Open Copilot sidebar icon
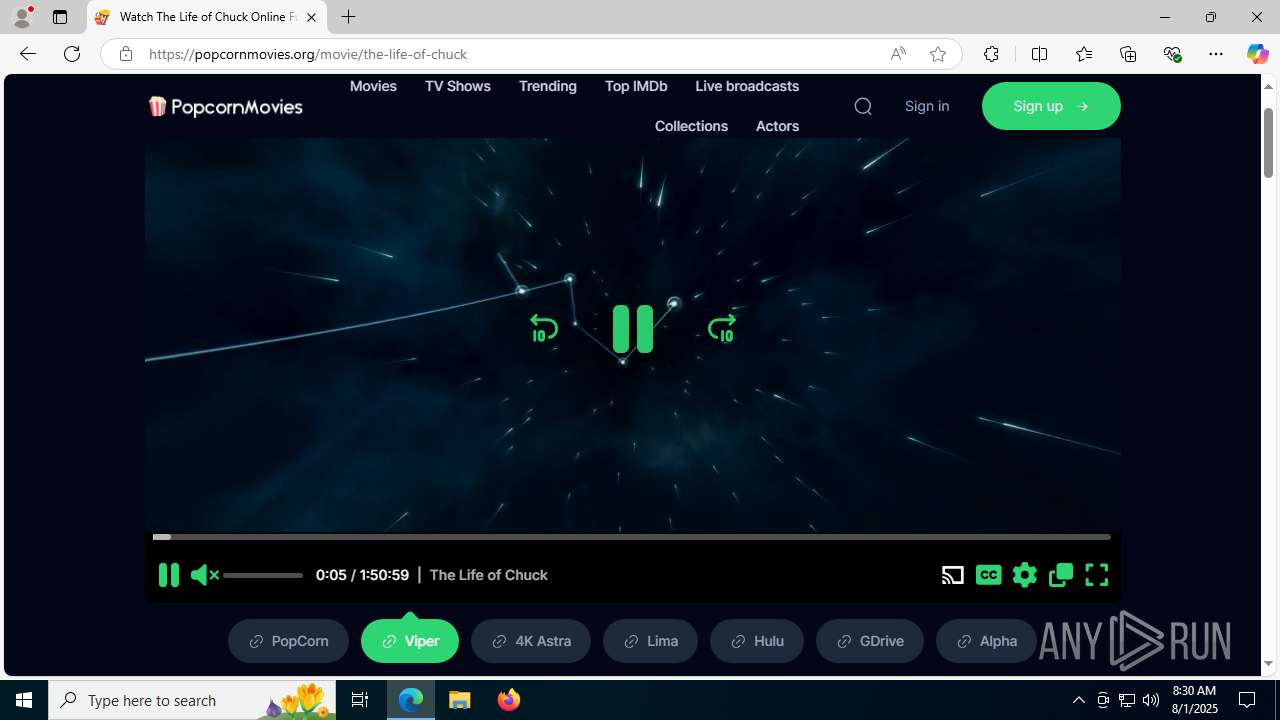The image size is (1280, 720). click(x=1257, y=54)
